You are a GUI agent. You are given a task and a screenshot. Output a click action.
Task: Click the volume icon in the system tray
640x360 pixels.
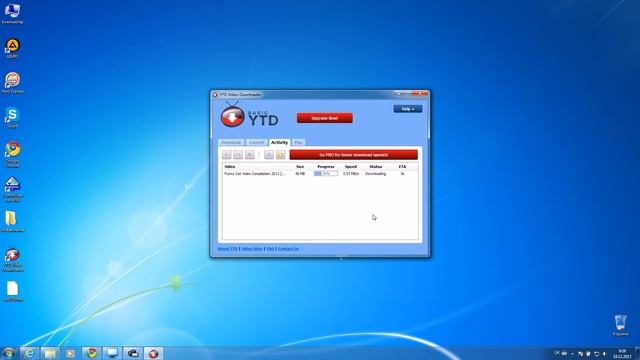[x=604, y=353]
